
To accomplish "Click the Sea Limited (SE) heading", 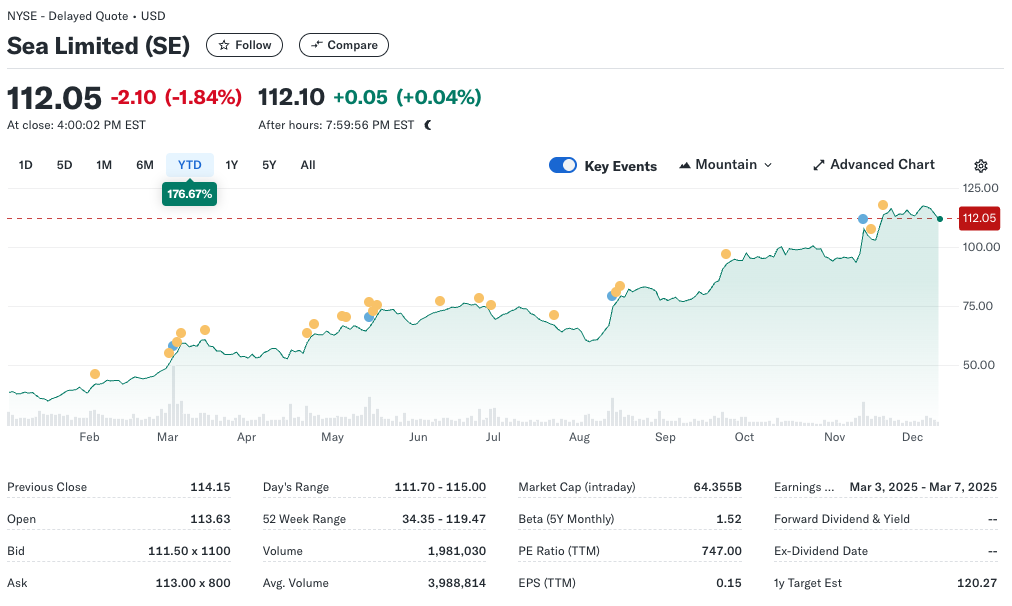I will point(99,46).
